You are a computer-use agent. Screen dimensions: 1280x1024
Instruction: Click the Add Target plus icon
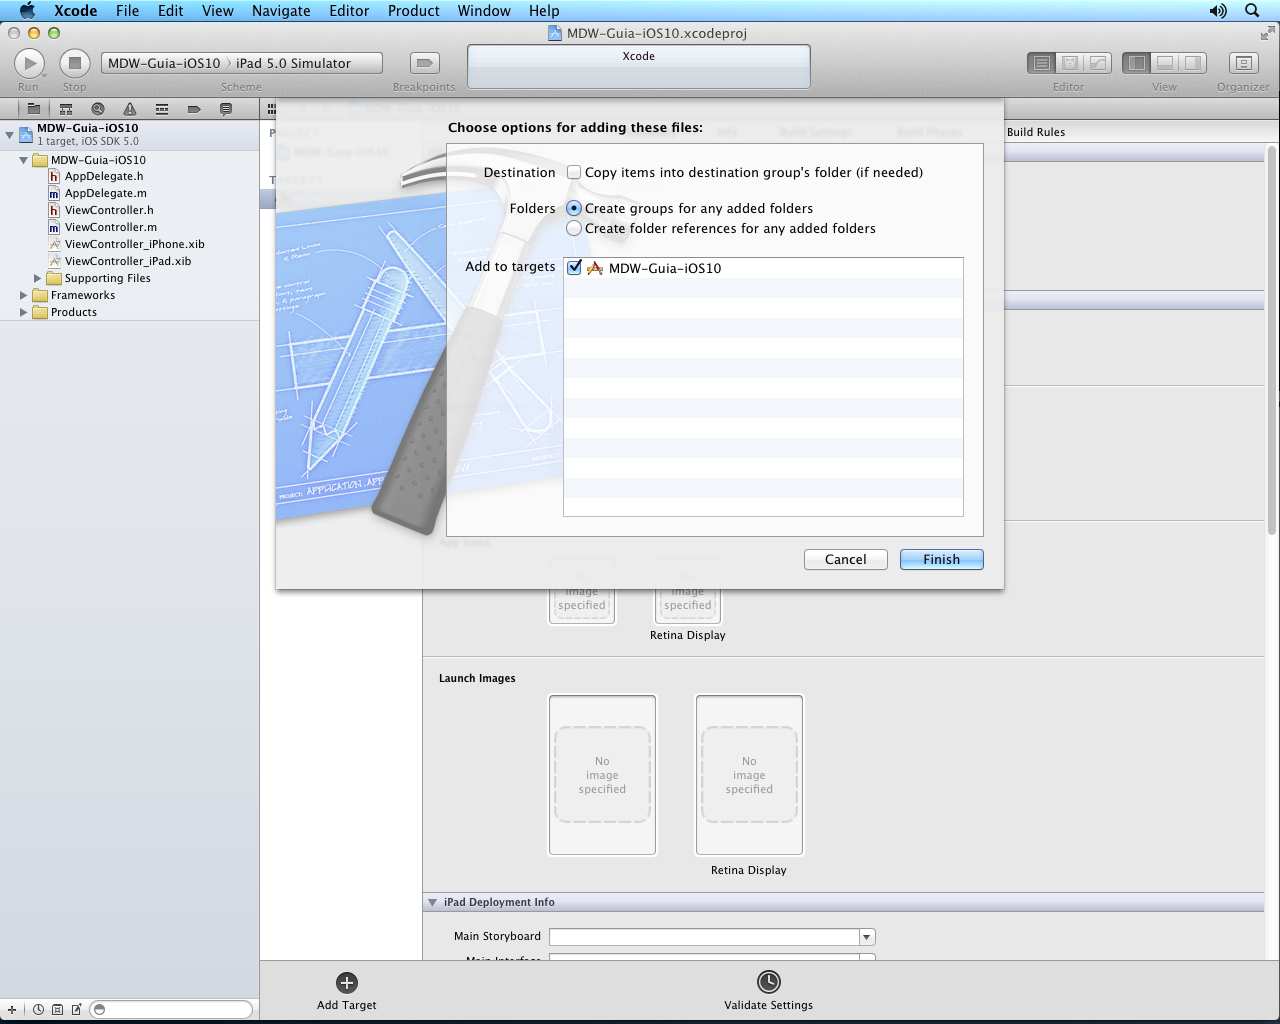pyautogui.click(x=347, y=983)
